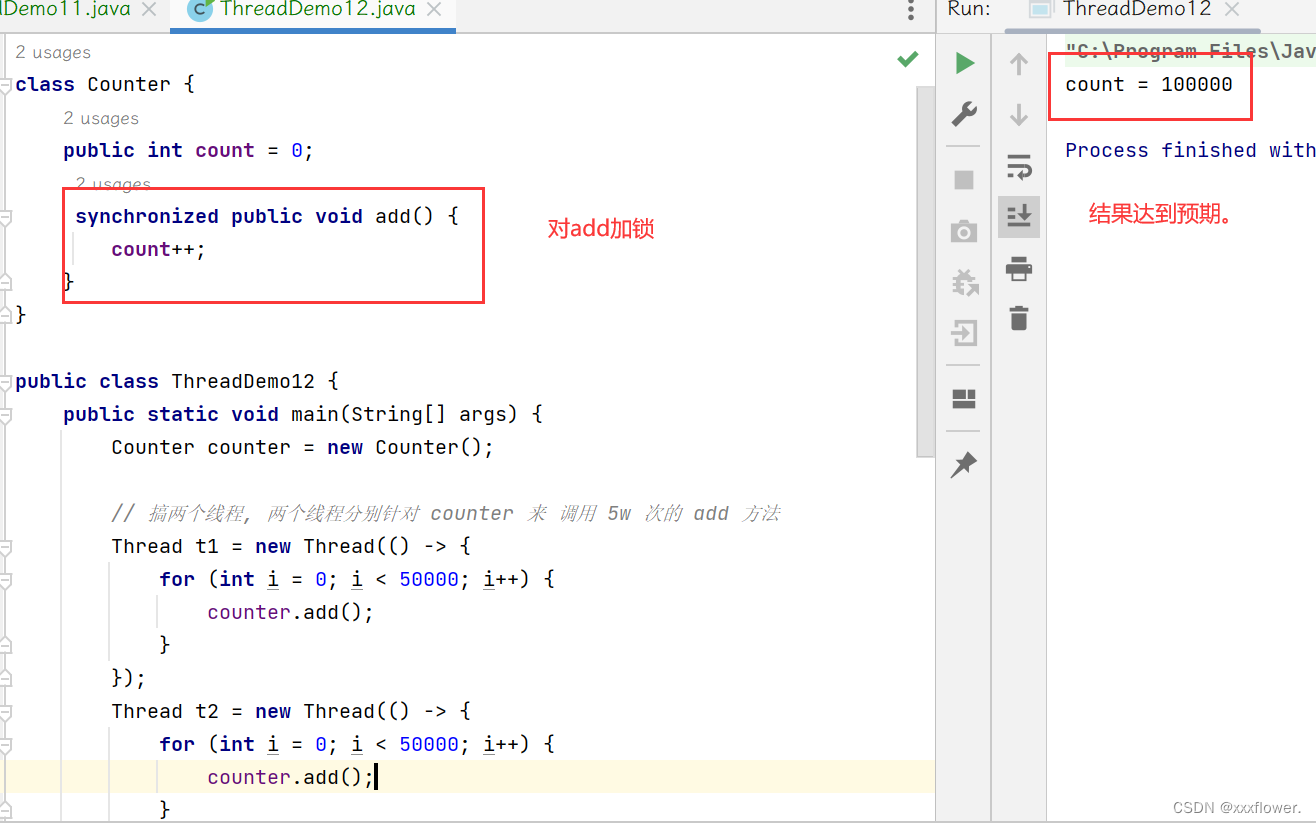
Task: Click the 'Run:' panel label
Action: 969,10
